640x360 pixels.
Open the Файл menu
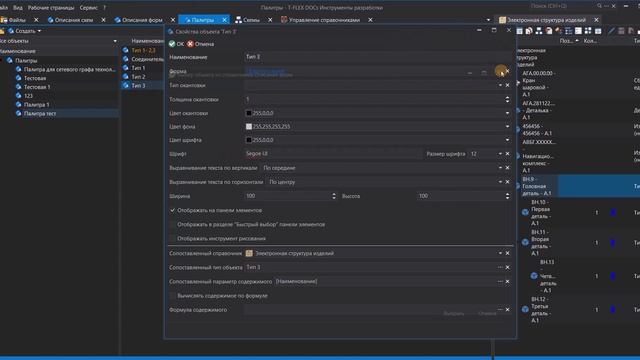[x=4, y=7]
